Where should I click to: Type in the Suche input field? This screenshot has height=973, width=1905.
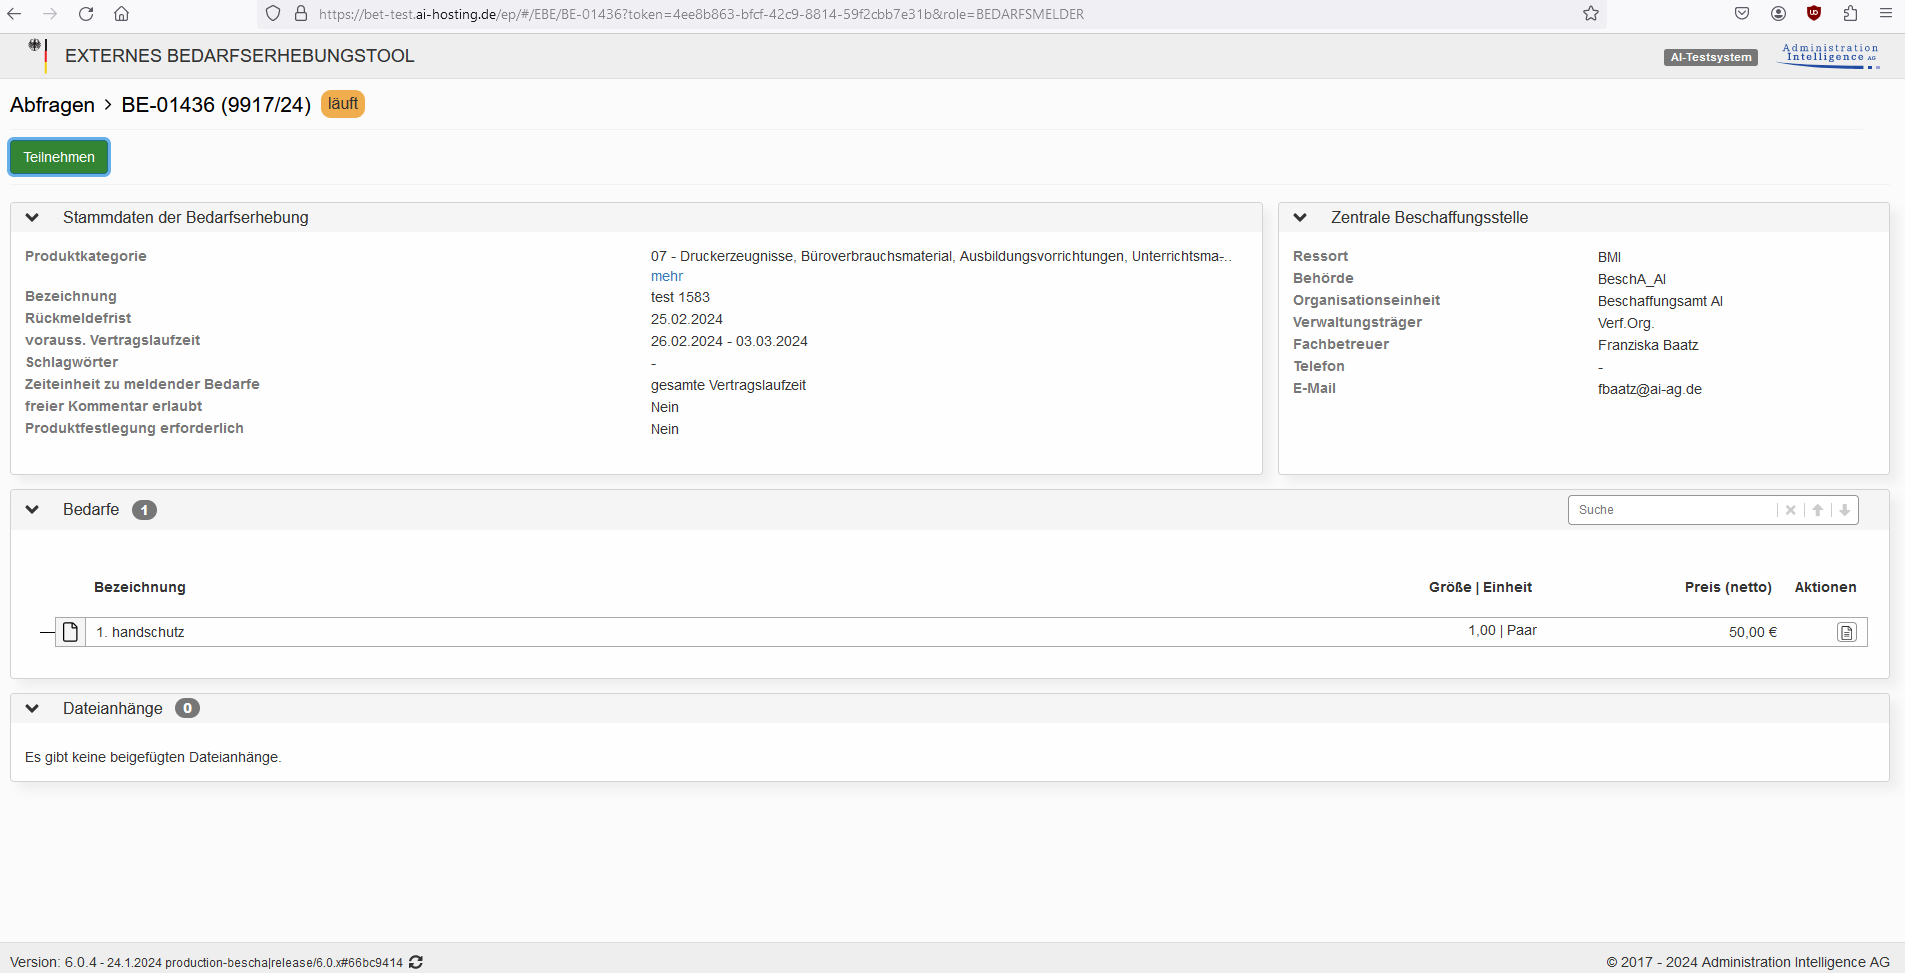[1672, 510]
